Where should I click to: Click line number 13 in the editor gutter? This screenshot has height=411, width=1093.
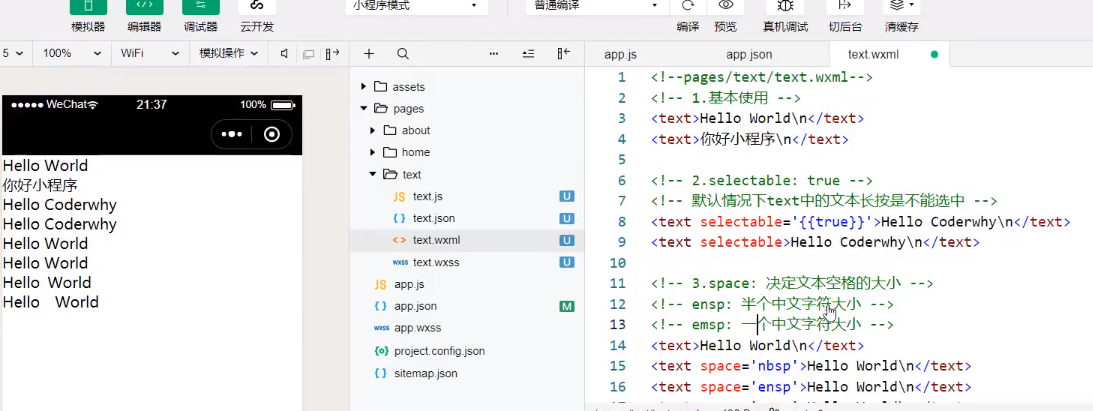click(618, 325)
